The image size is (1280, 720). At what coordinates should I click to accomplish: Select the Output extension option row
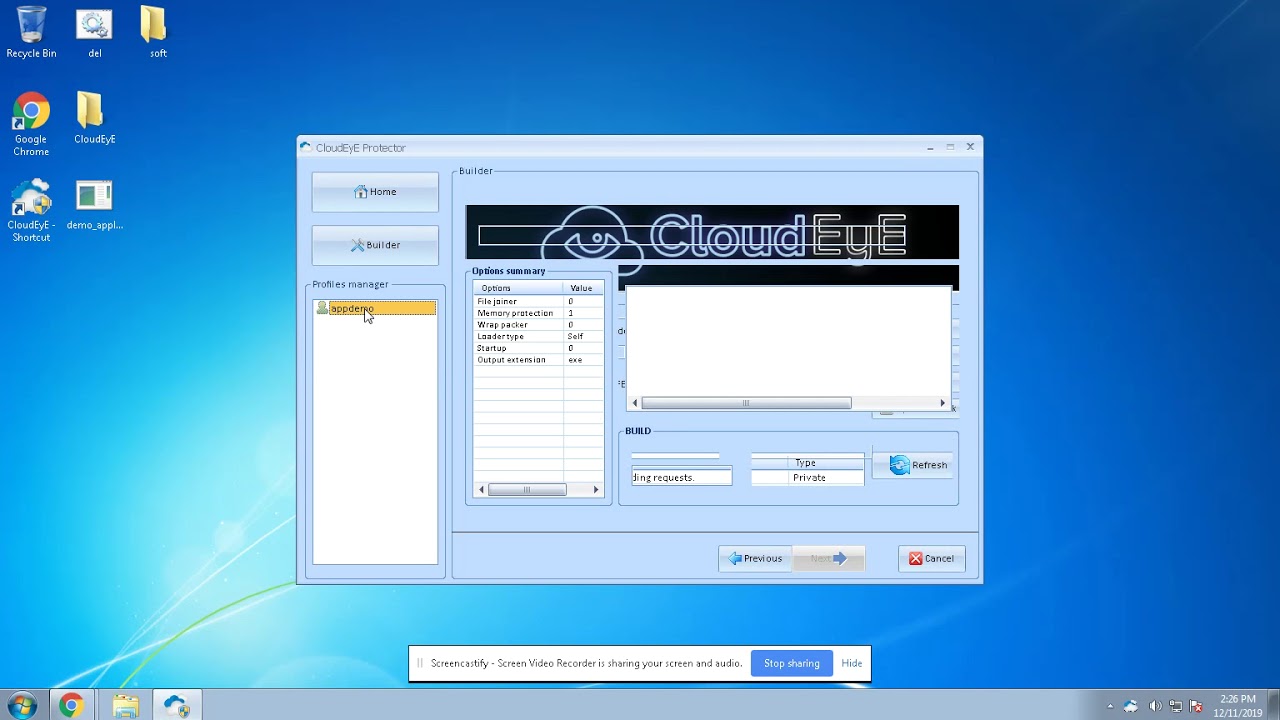pyautogui.click(x=539, y=360)
